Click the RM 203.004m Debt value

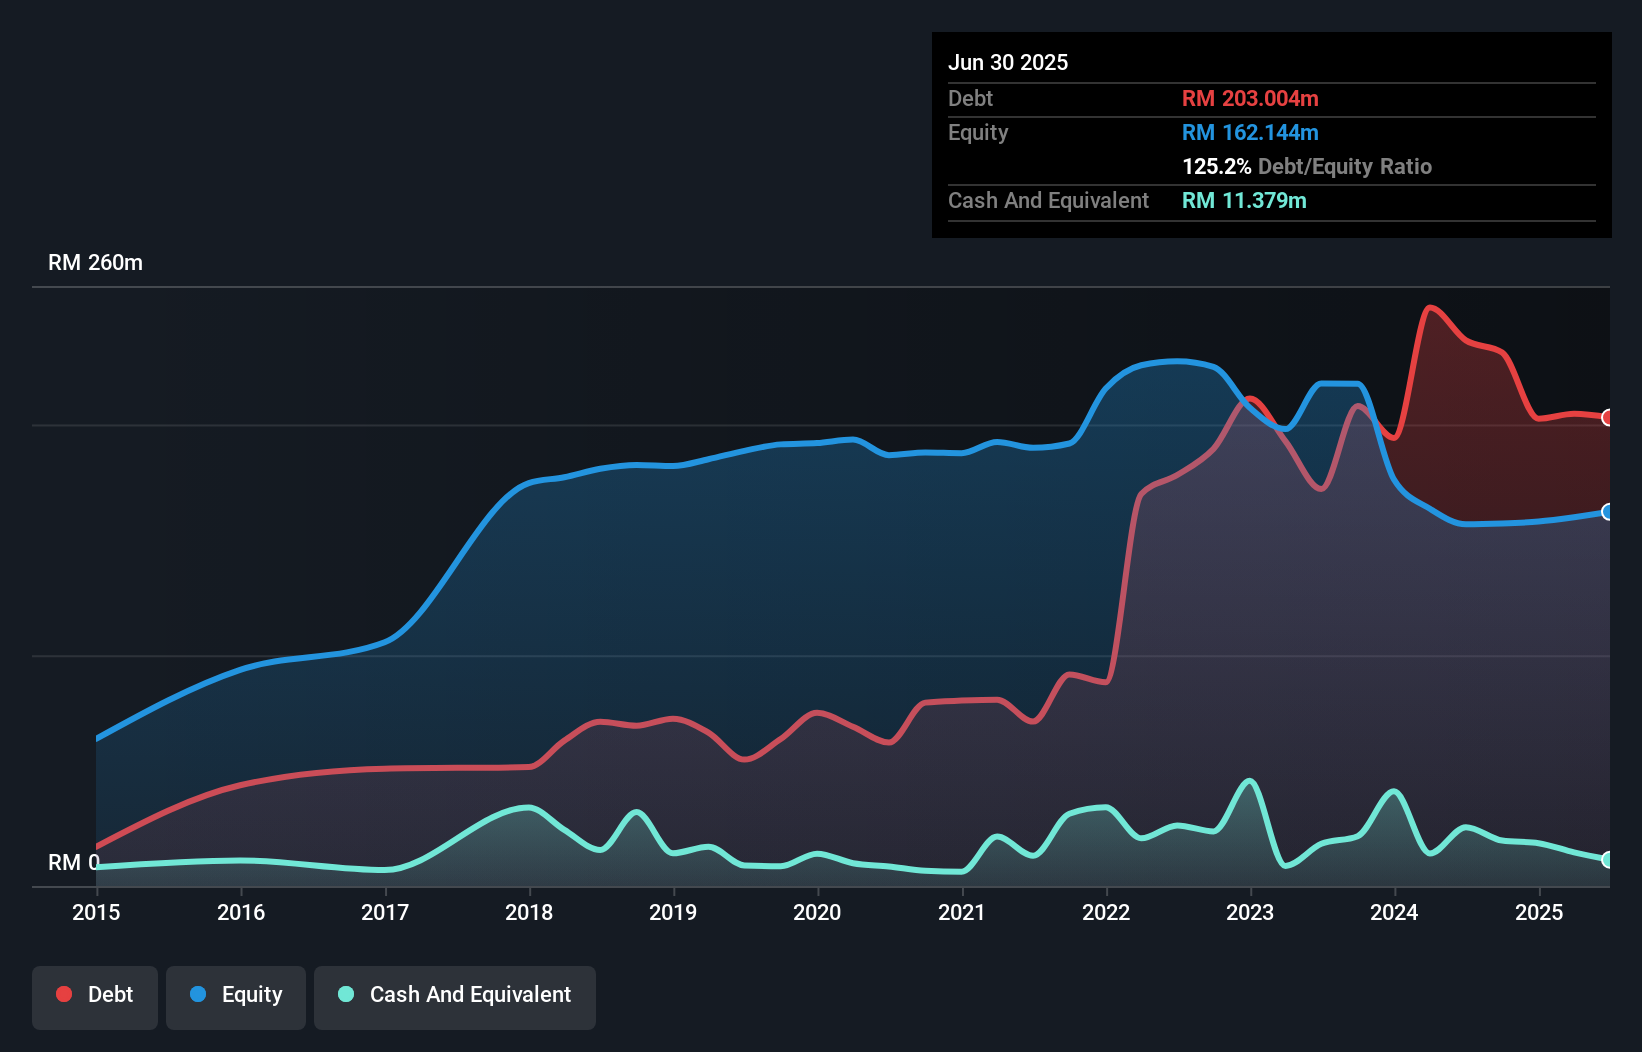pos(1250,98)
